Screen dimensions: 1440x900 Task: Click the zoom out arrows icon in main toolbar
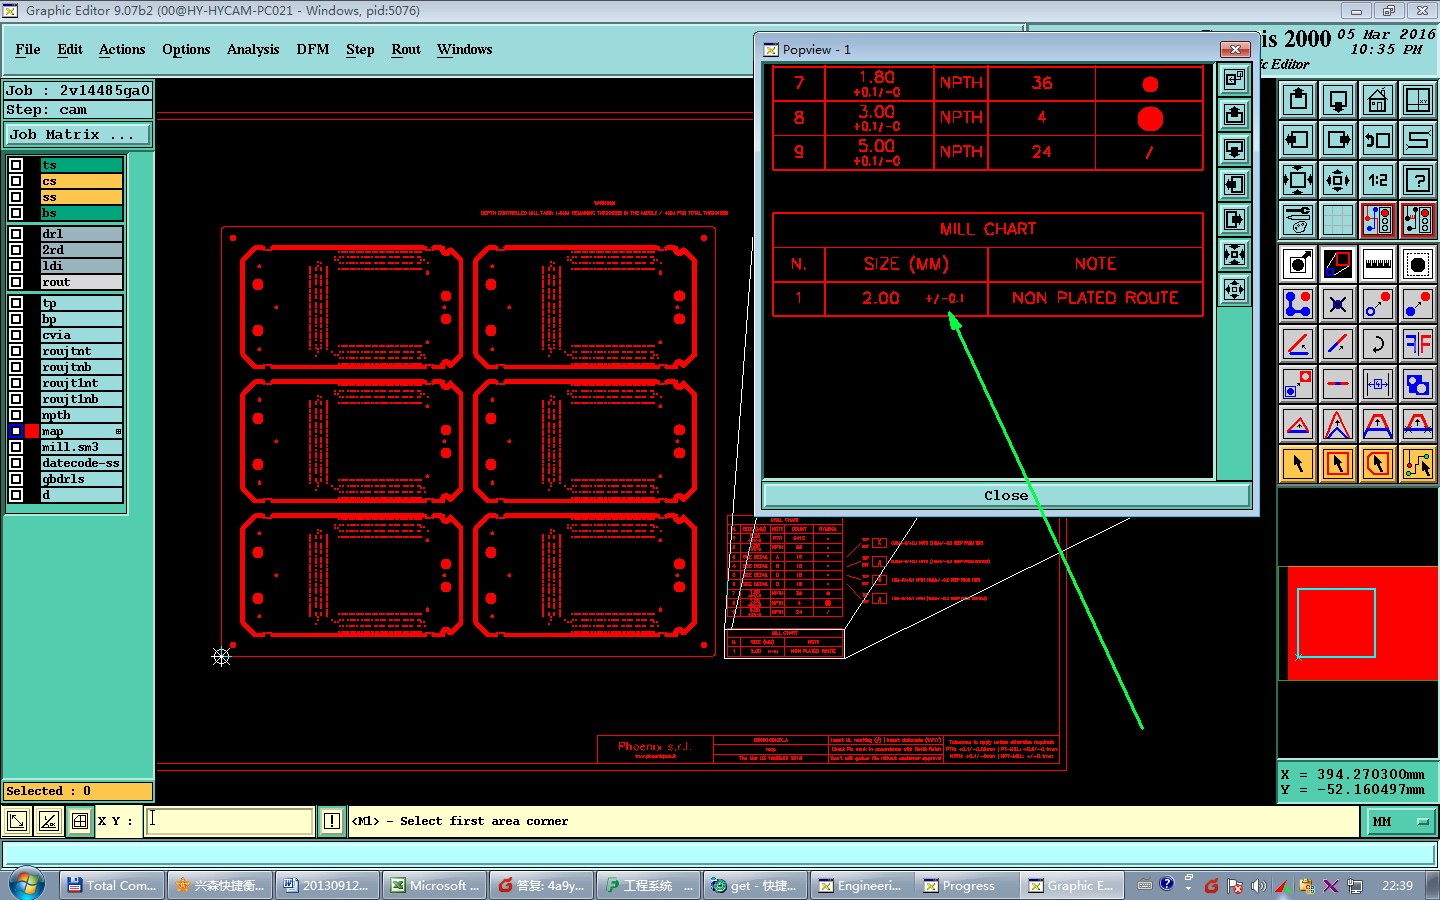pyautogui.click(x=1338, y=180)
